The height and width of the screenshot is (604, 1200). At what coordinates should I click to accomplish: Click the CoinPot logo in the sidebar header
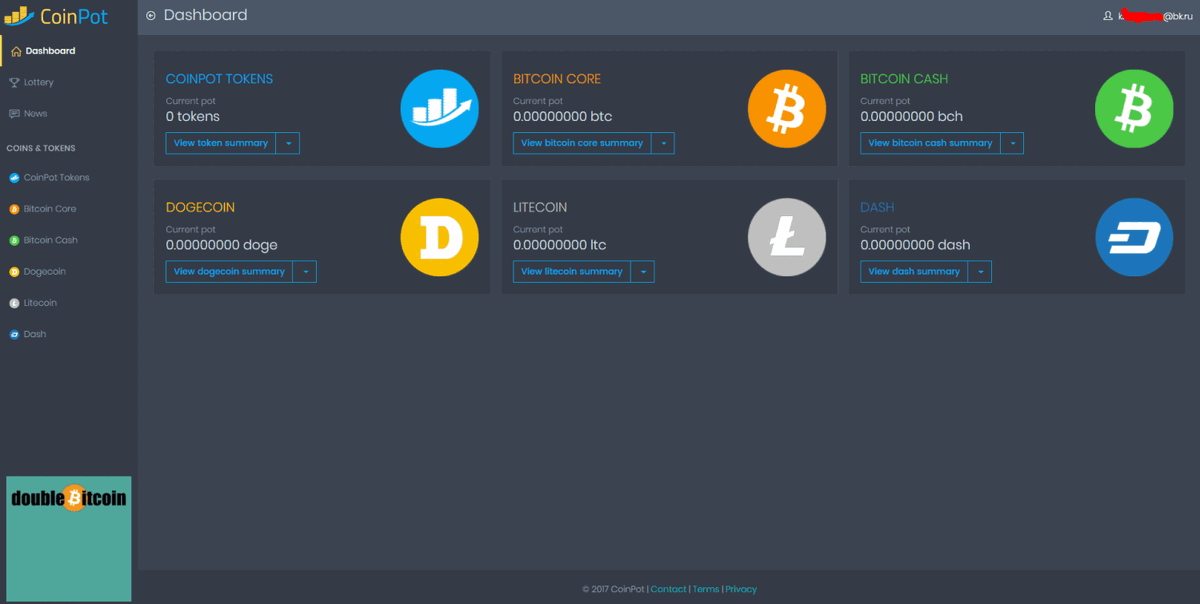(x=56, y=16)
